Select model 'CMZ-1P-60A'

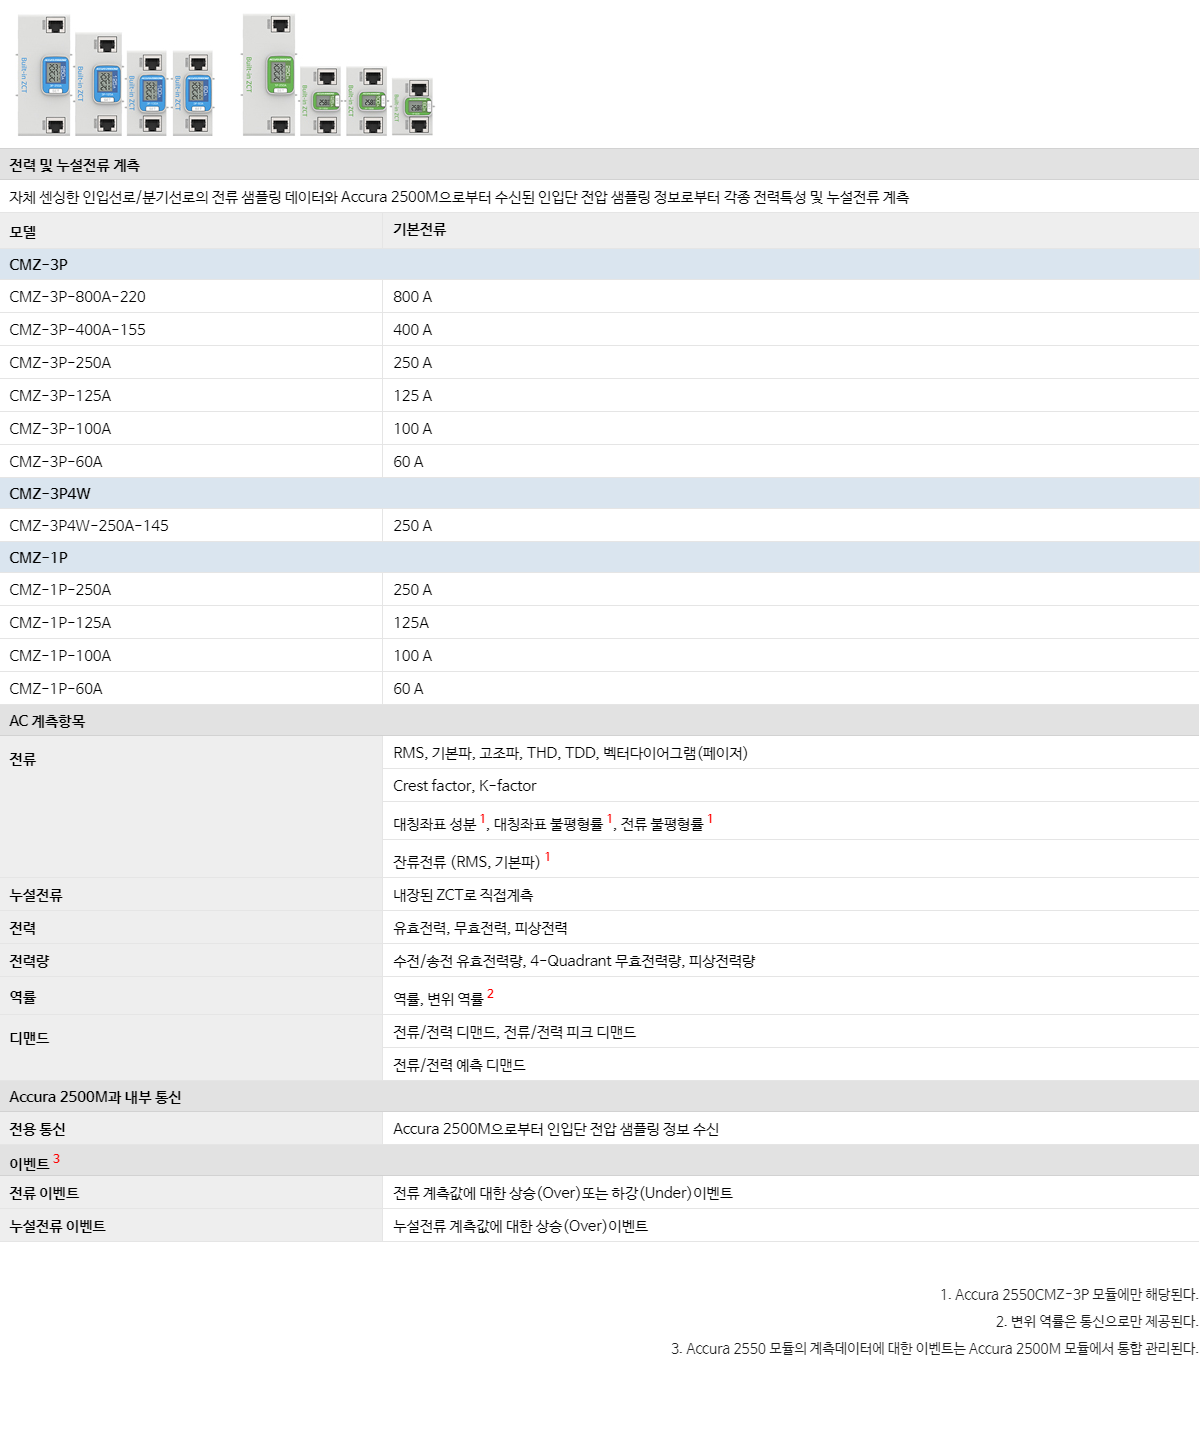pyautogui.click(x=56, y=689)
